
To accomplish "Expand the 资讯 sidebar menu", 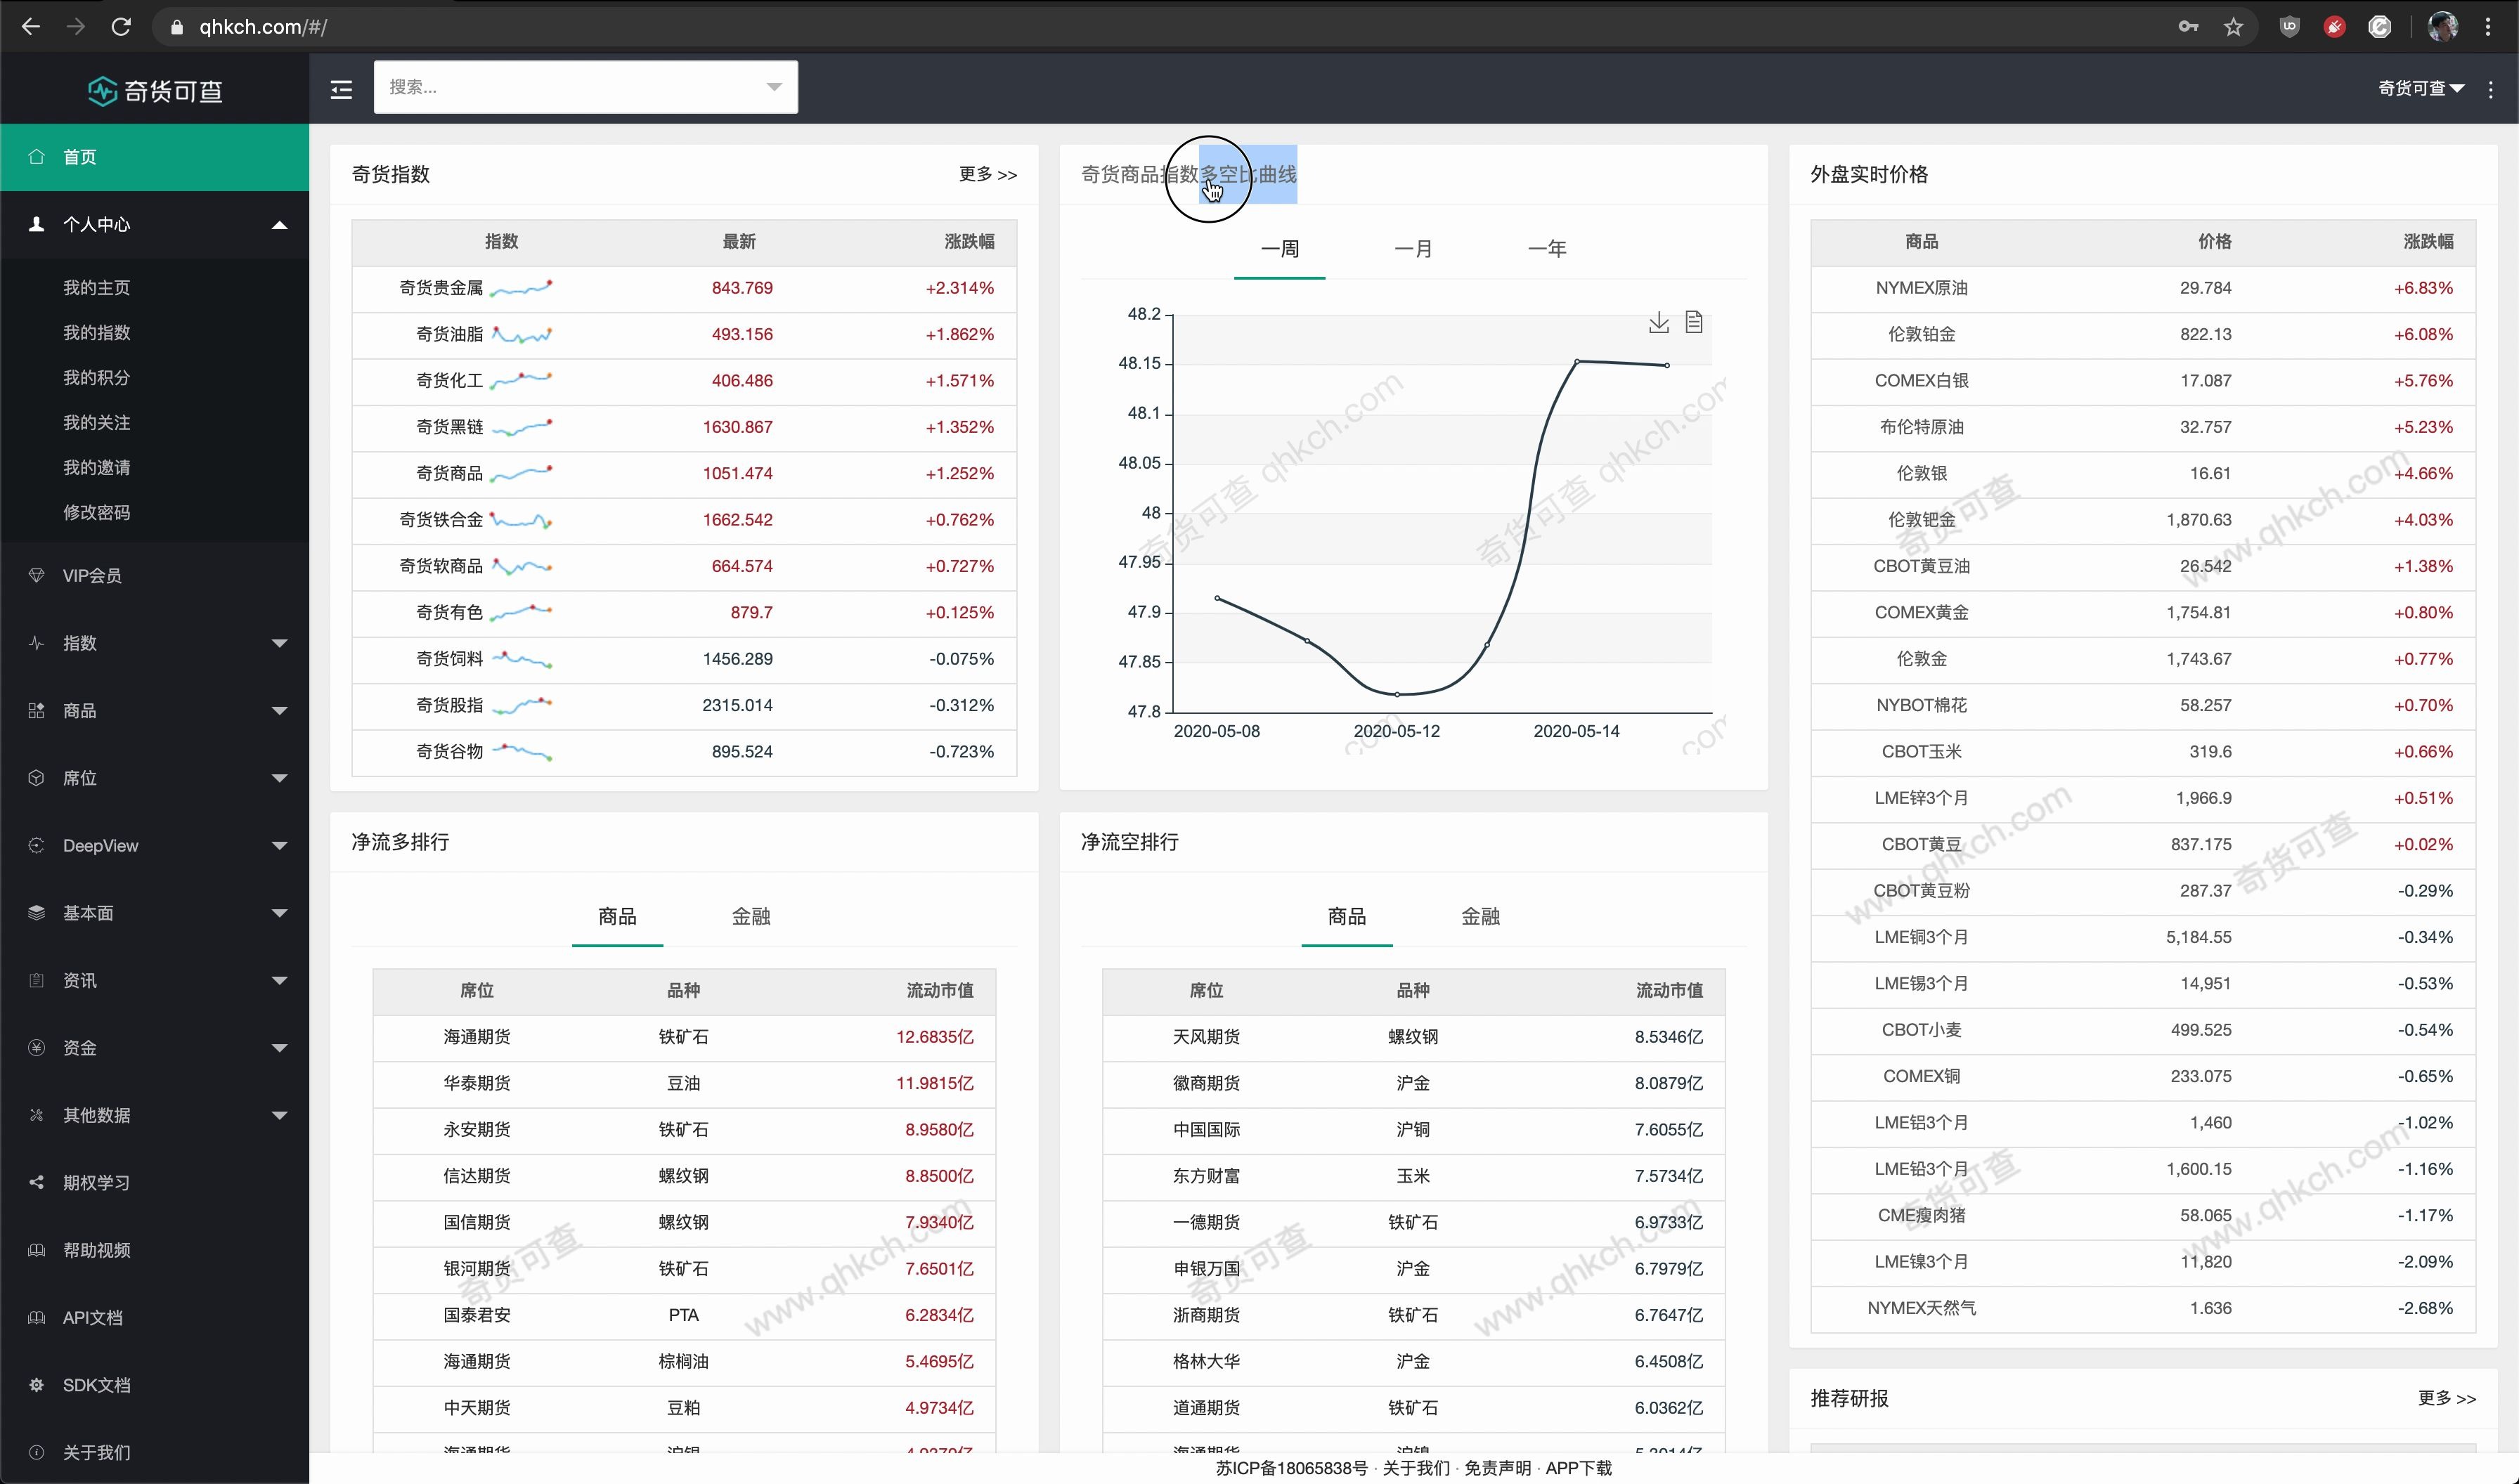I will [x=279, y=981].
